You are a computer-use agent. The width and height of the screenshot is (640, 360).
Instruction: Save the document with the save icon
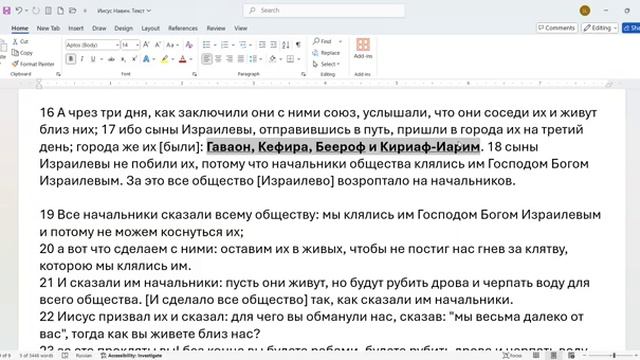7,11
